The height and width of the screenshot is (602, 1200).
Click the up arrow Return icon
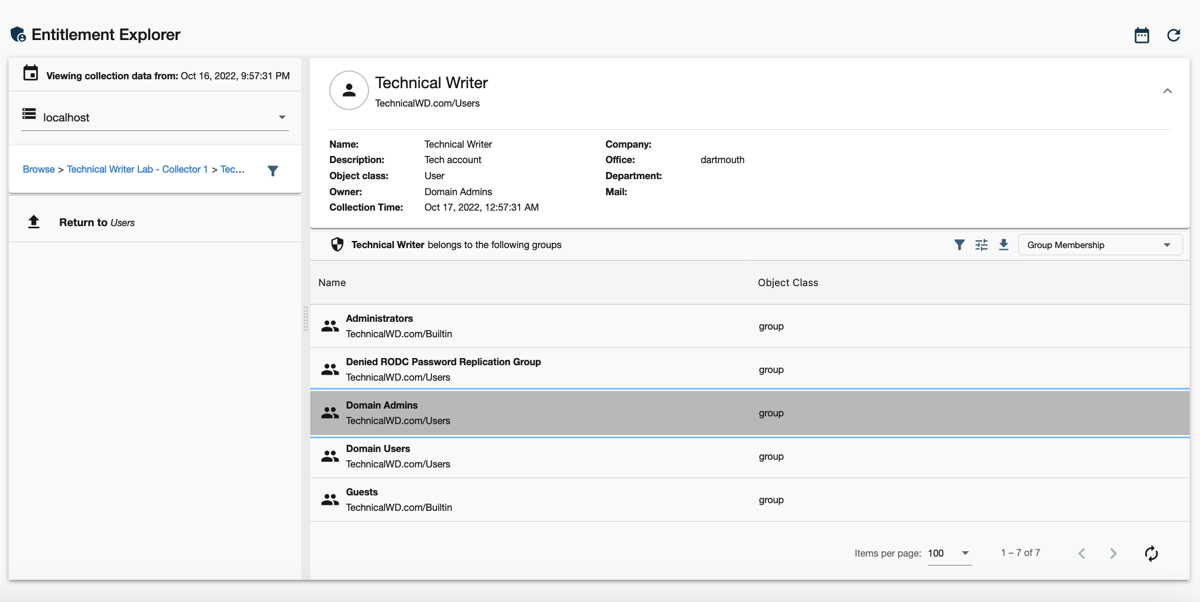[34, 222]
